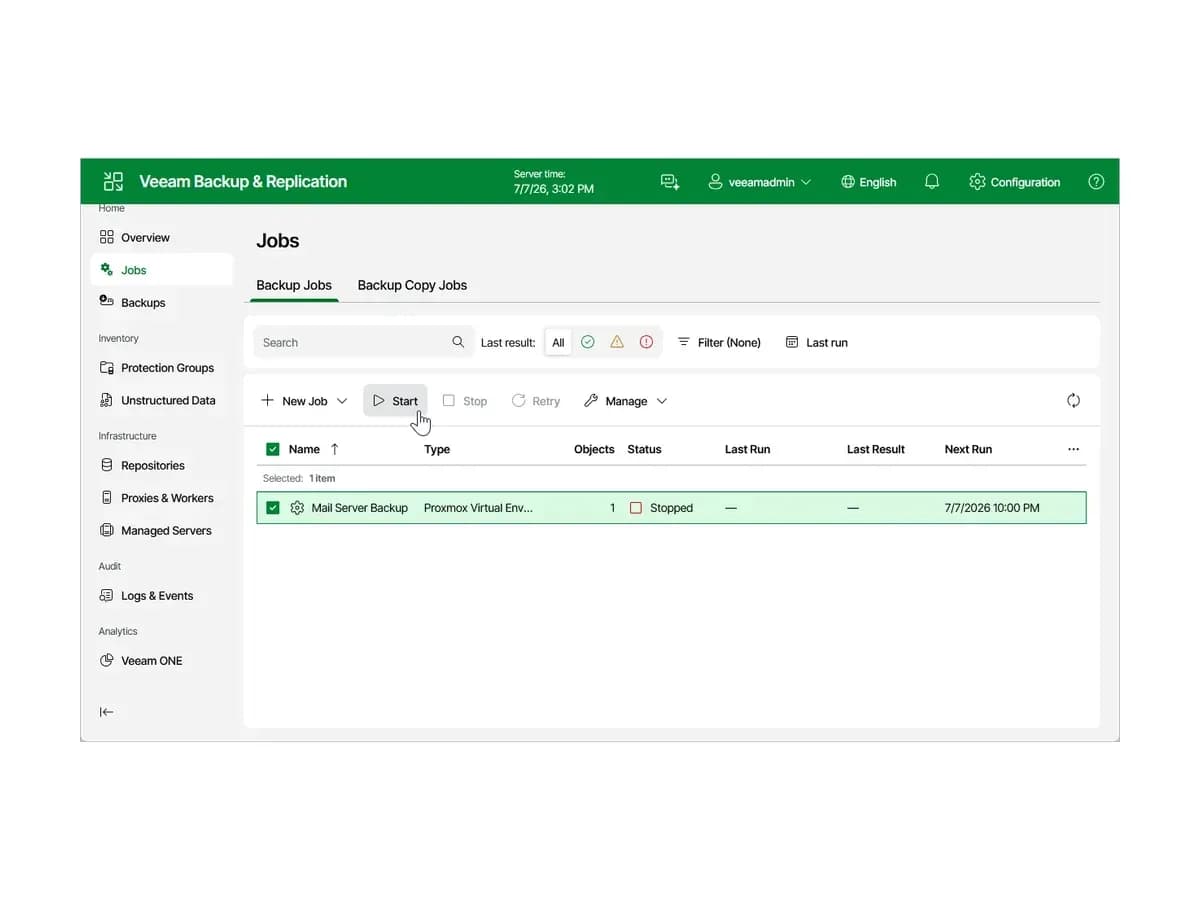Click the Veeam ONE pie chart icon
The image size is (1200, 900).
pyautogui.click(x=107, y=661)
